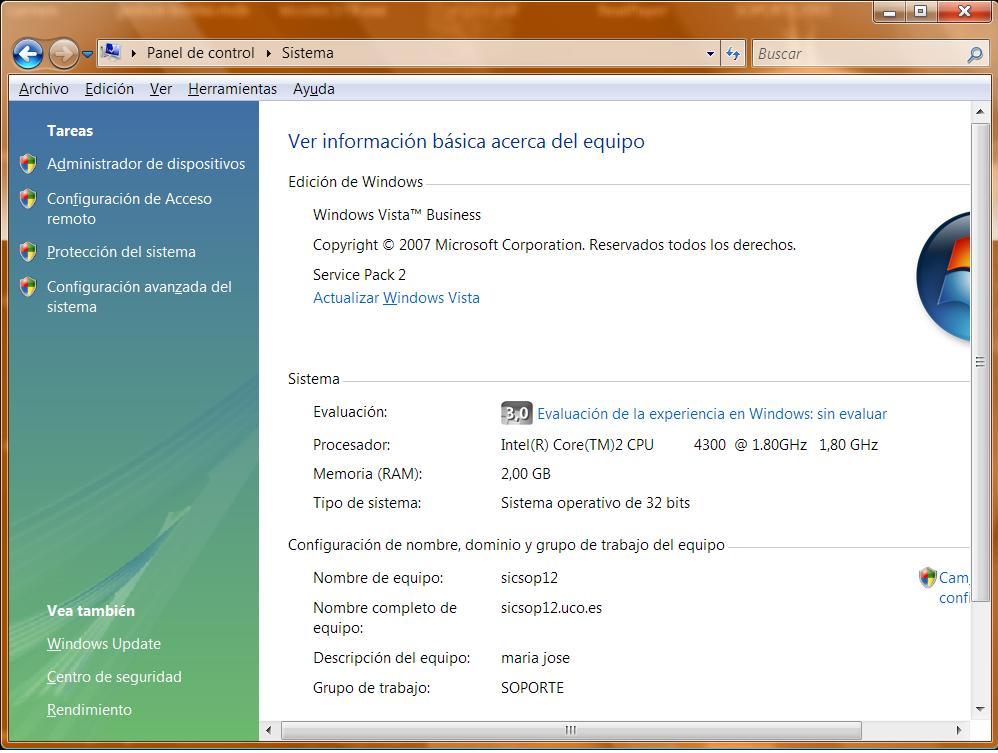The width and height of the screenshot is (998, 753).
Task: Click the Windows Vista logo orb image
Action: coord(943,278)
